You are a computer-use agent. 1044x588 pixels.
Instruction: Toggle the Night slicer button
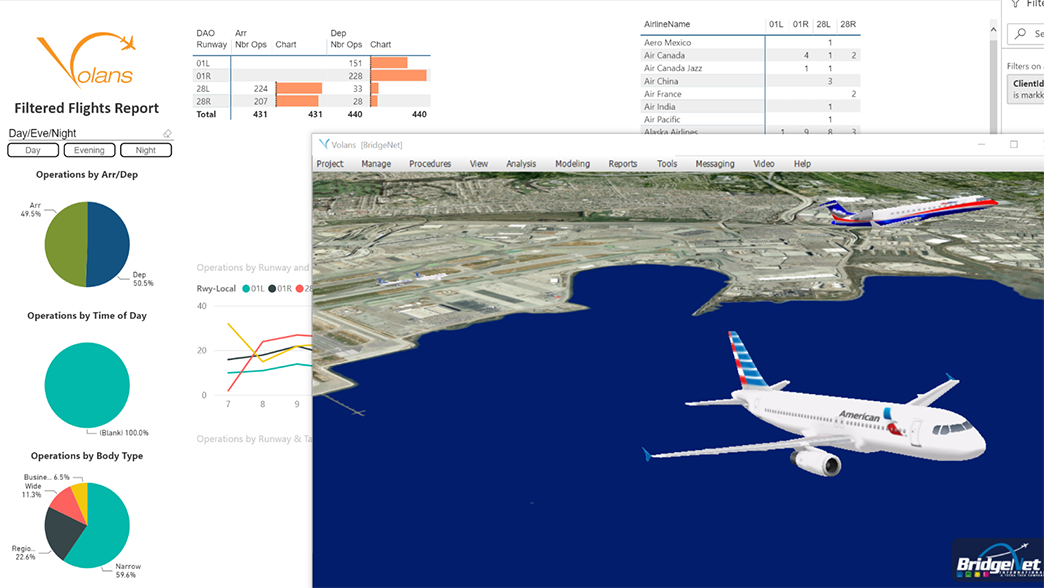146,150
